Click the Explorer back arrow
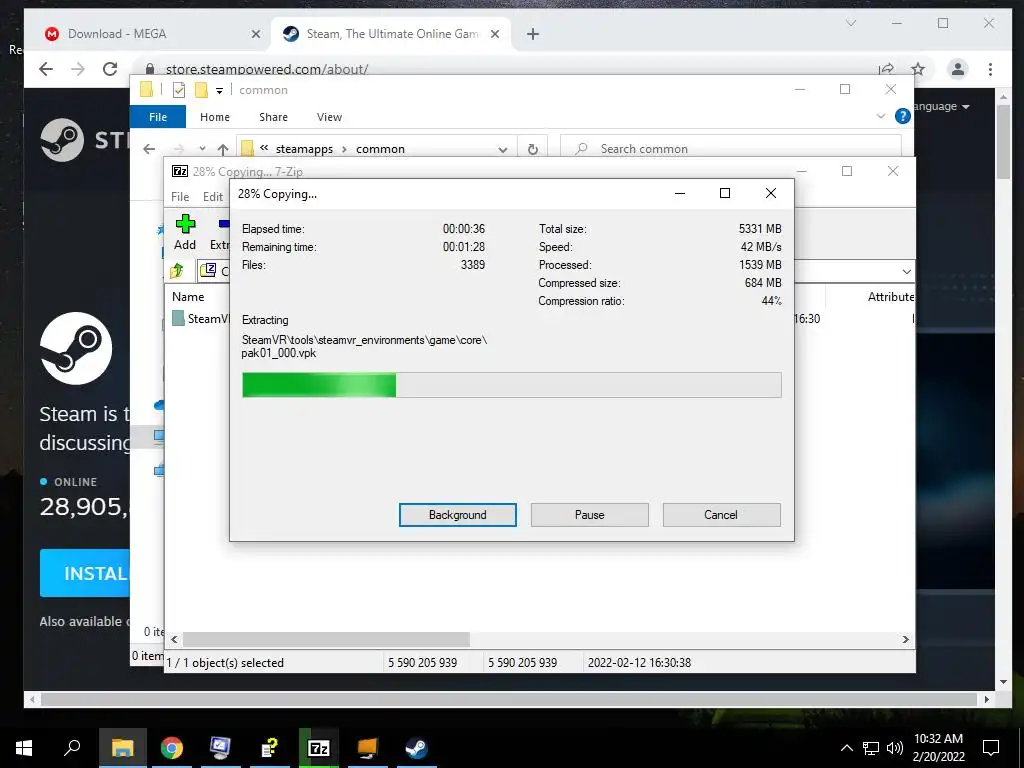The image size is (1024, 768). pos(150,149)
